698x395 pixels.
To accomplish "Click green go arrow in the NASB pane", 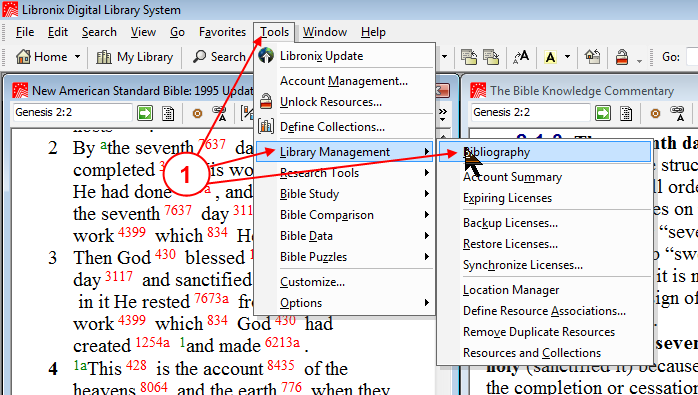I will click(145, 113).
